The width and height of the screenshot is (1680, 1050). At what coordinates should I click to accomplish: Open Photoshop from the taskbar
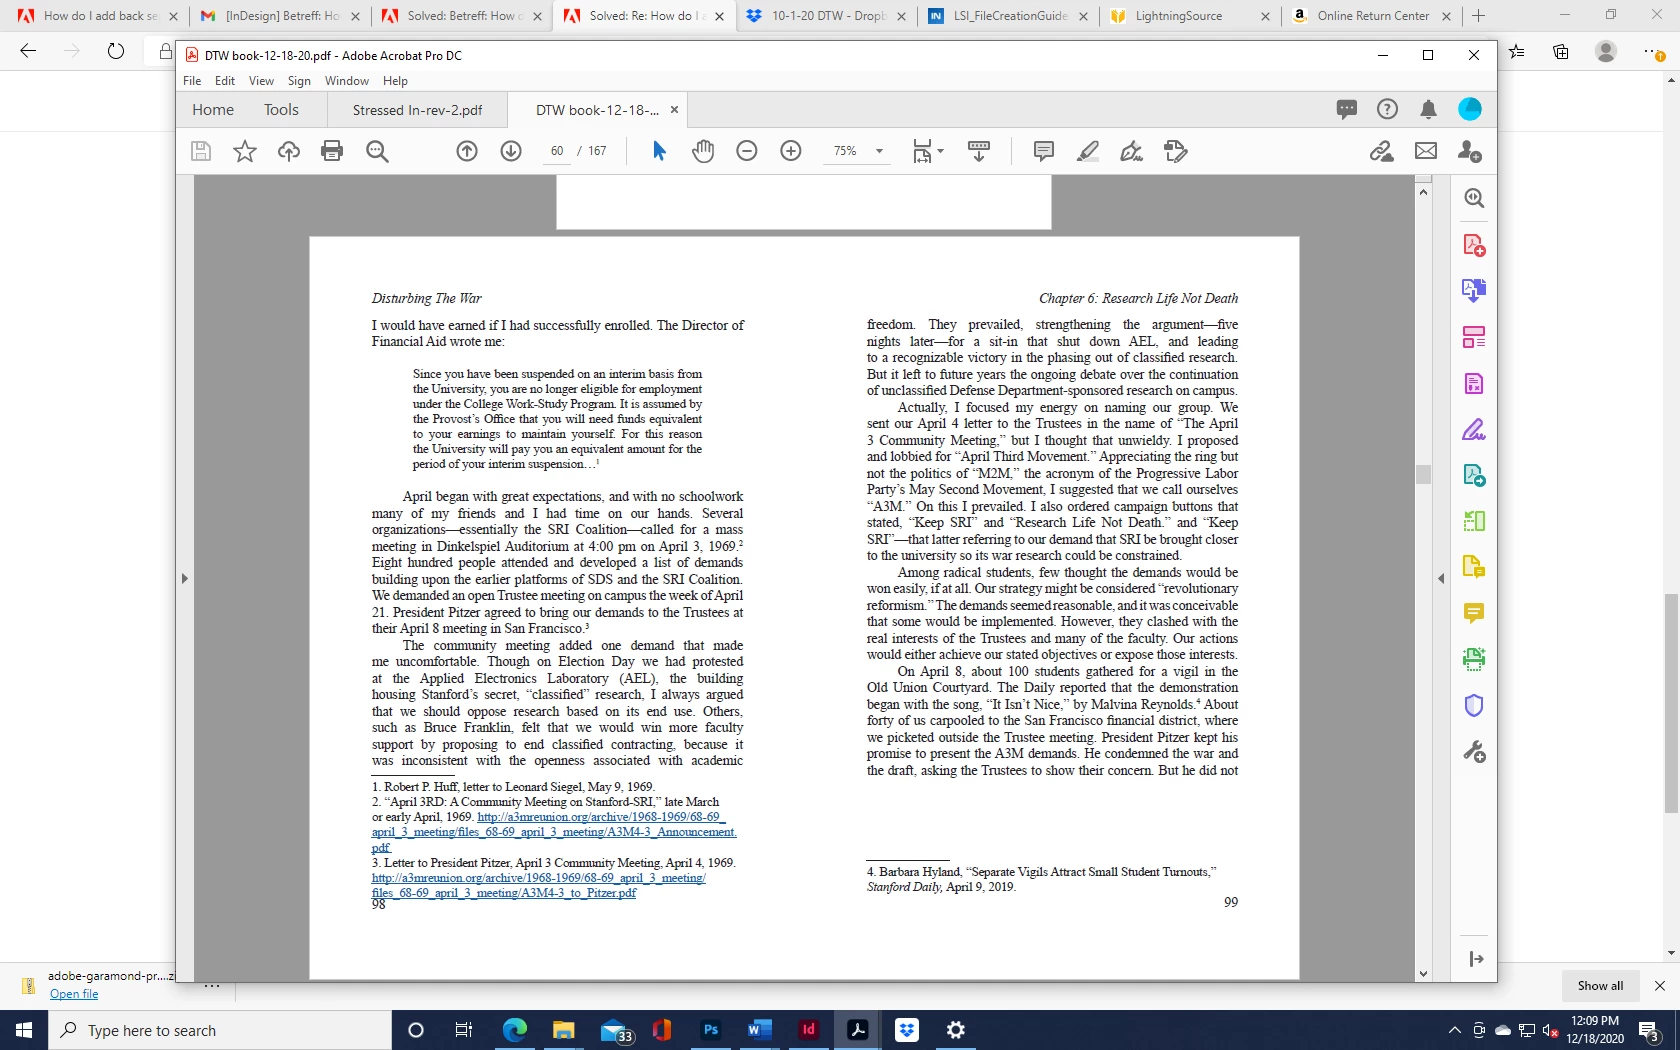[x=711, y=1030]
